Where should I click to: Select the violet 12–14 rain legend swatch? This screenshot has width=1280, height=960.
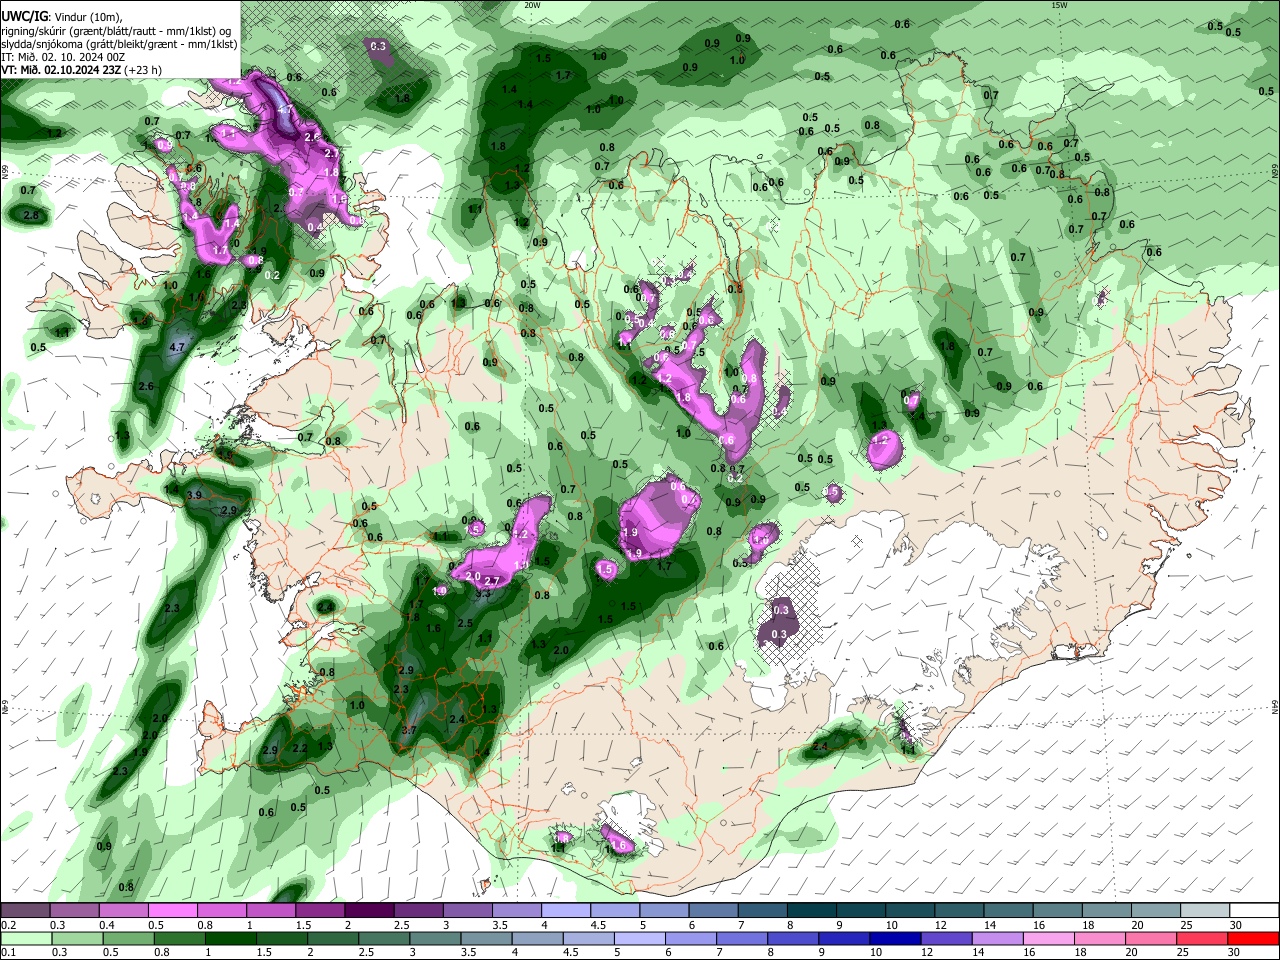click(x=945, y=938)
